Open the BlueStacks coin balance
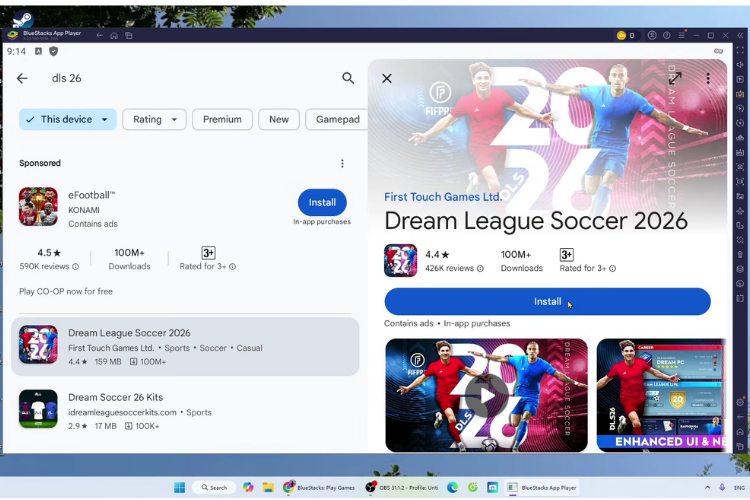 pos(626,35)
